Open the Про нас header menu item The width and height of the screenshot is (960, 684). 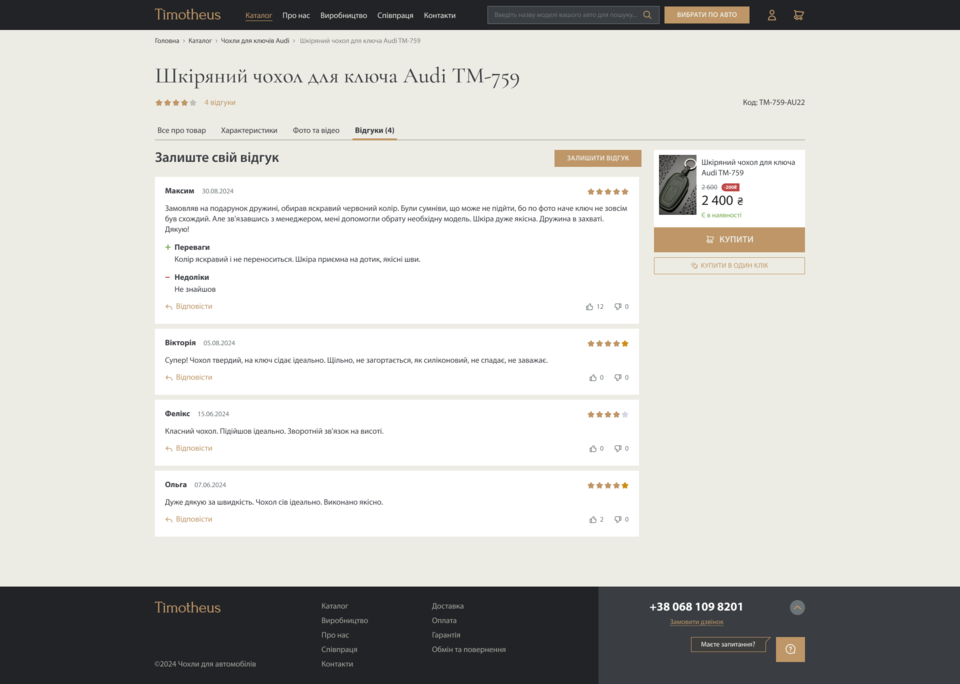[x=296, y=15]
